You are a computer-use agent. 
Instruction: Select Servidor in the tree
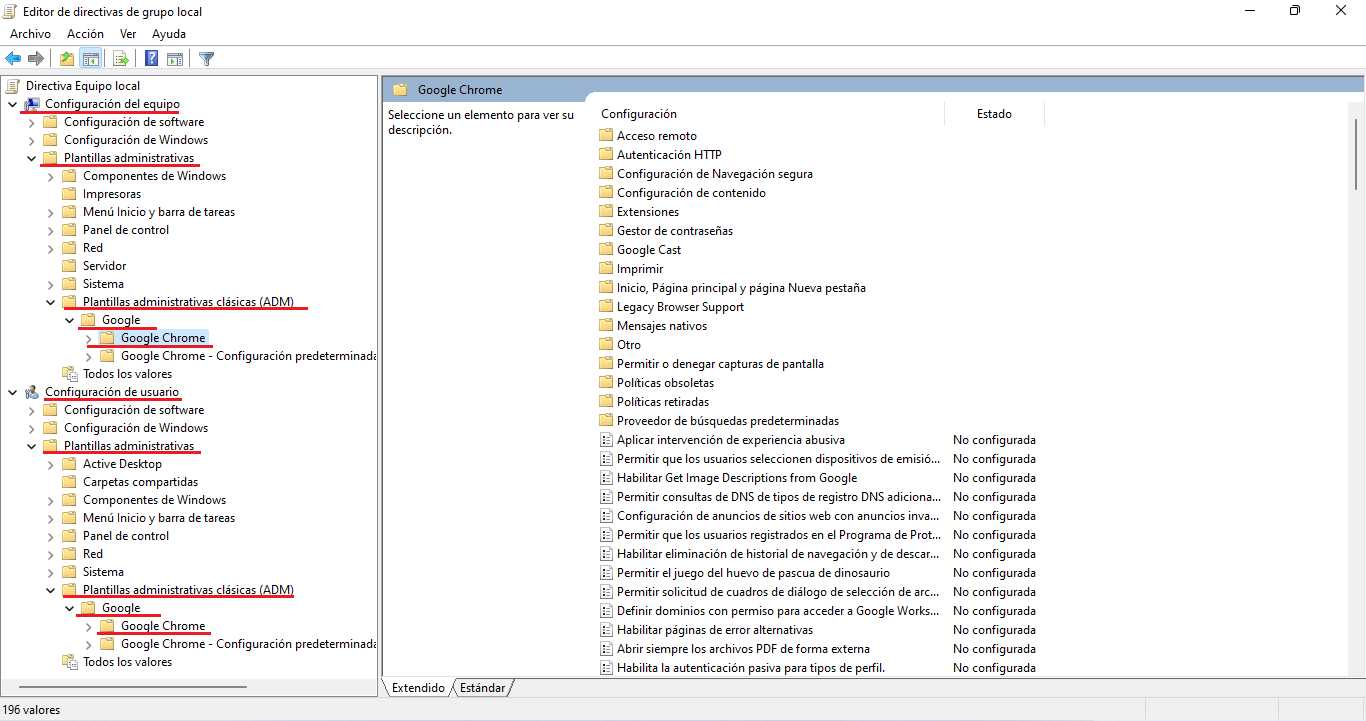tap(104, 265)
